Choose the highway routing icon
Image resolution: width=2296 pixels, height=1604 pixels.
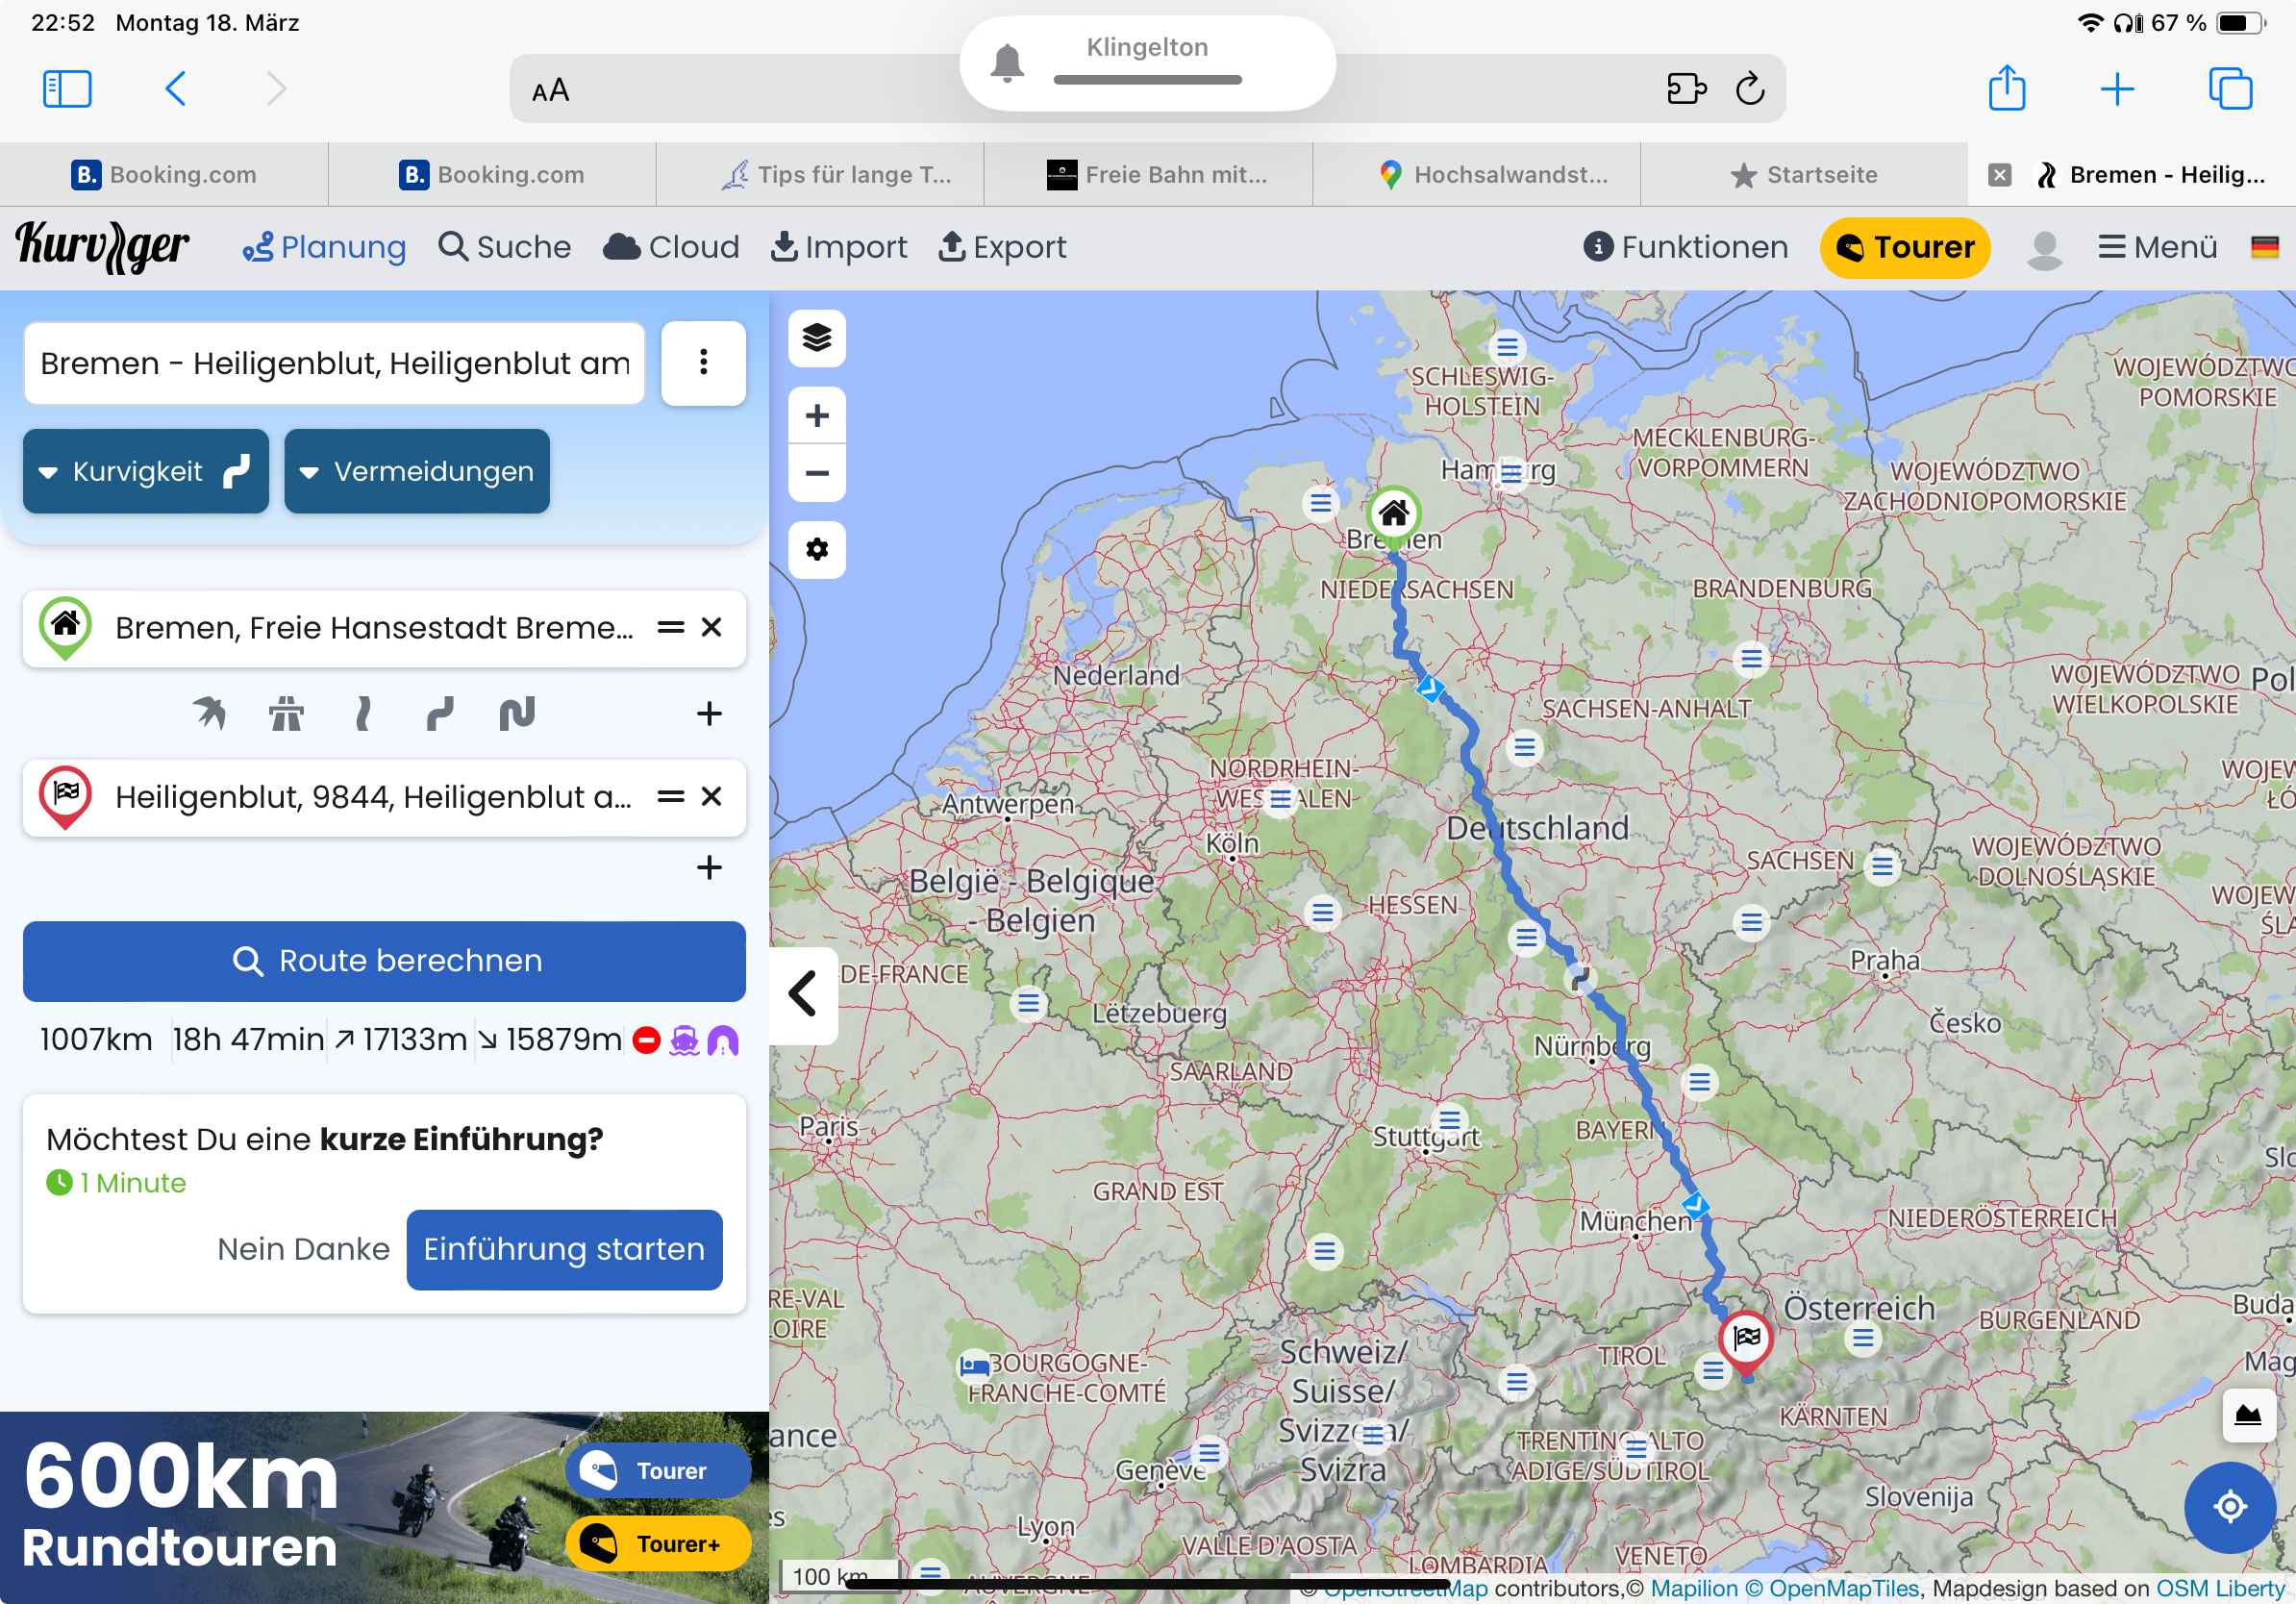(286, 713)
